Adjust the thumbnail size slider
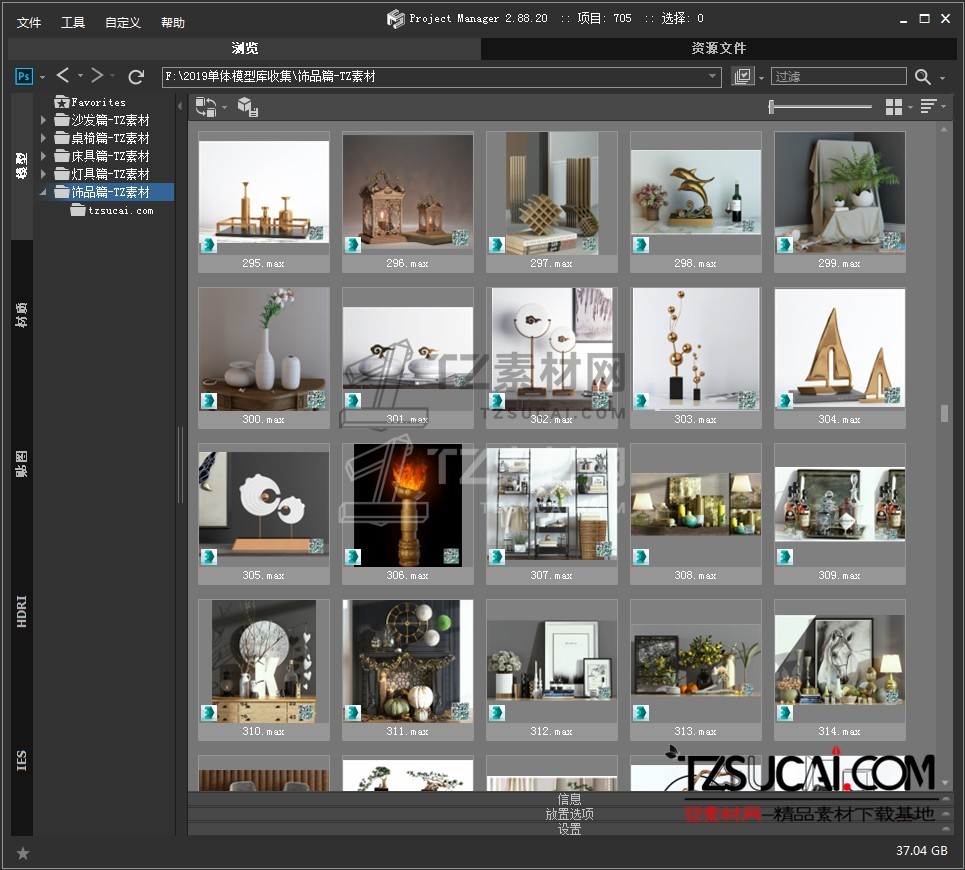This screenshot has width=965, height=870. click(x=772, y=107)
